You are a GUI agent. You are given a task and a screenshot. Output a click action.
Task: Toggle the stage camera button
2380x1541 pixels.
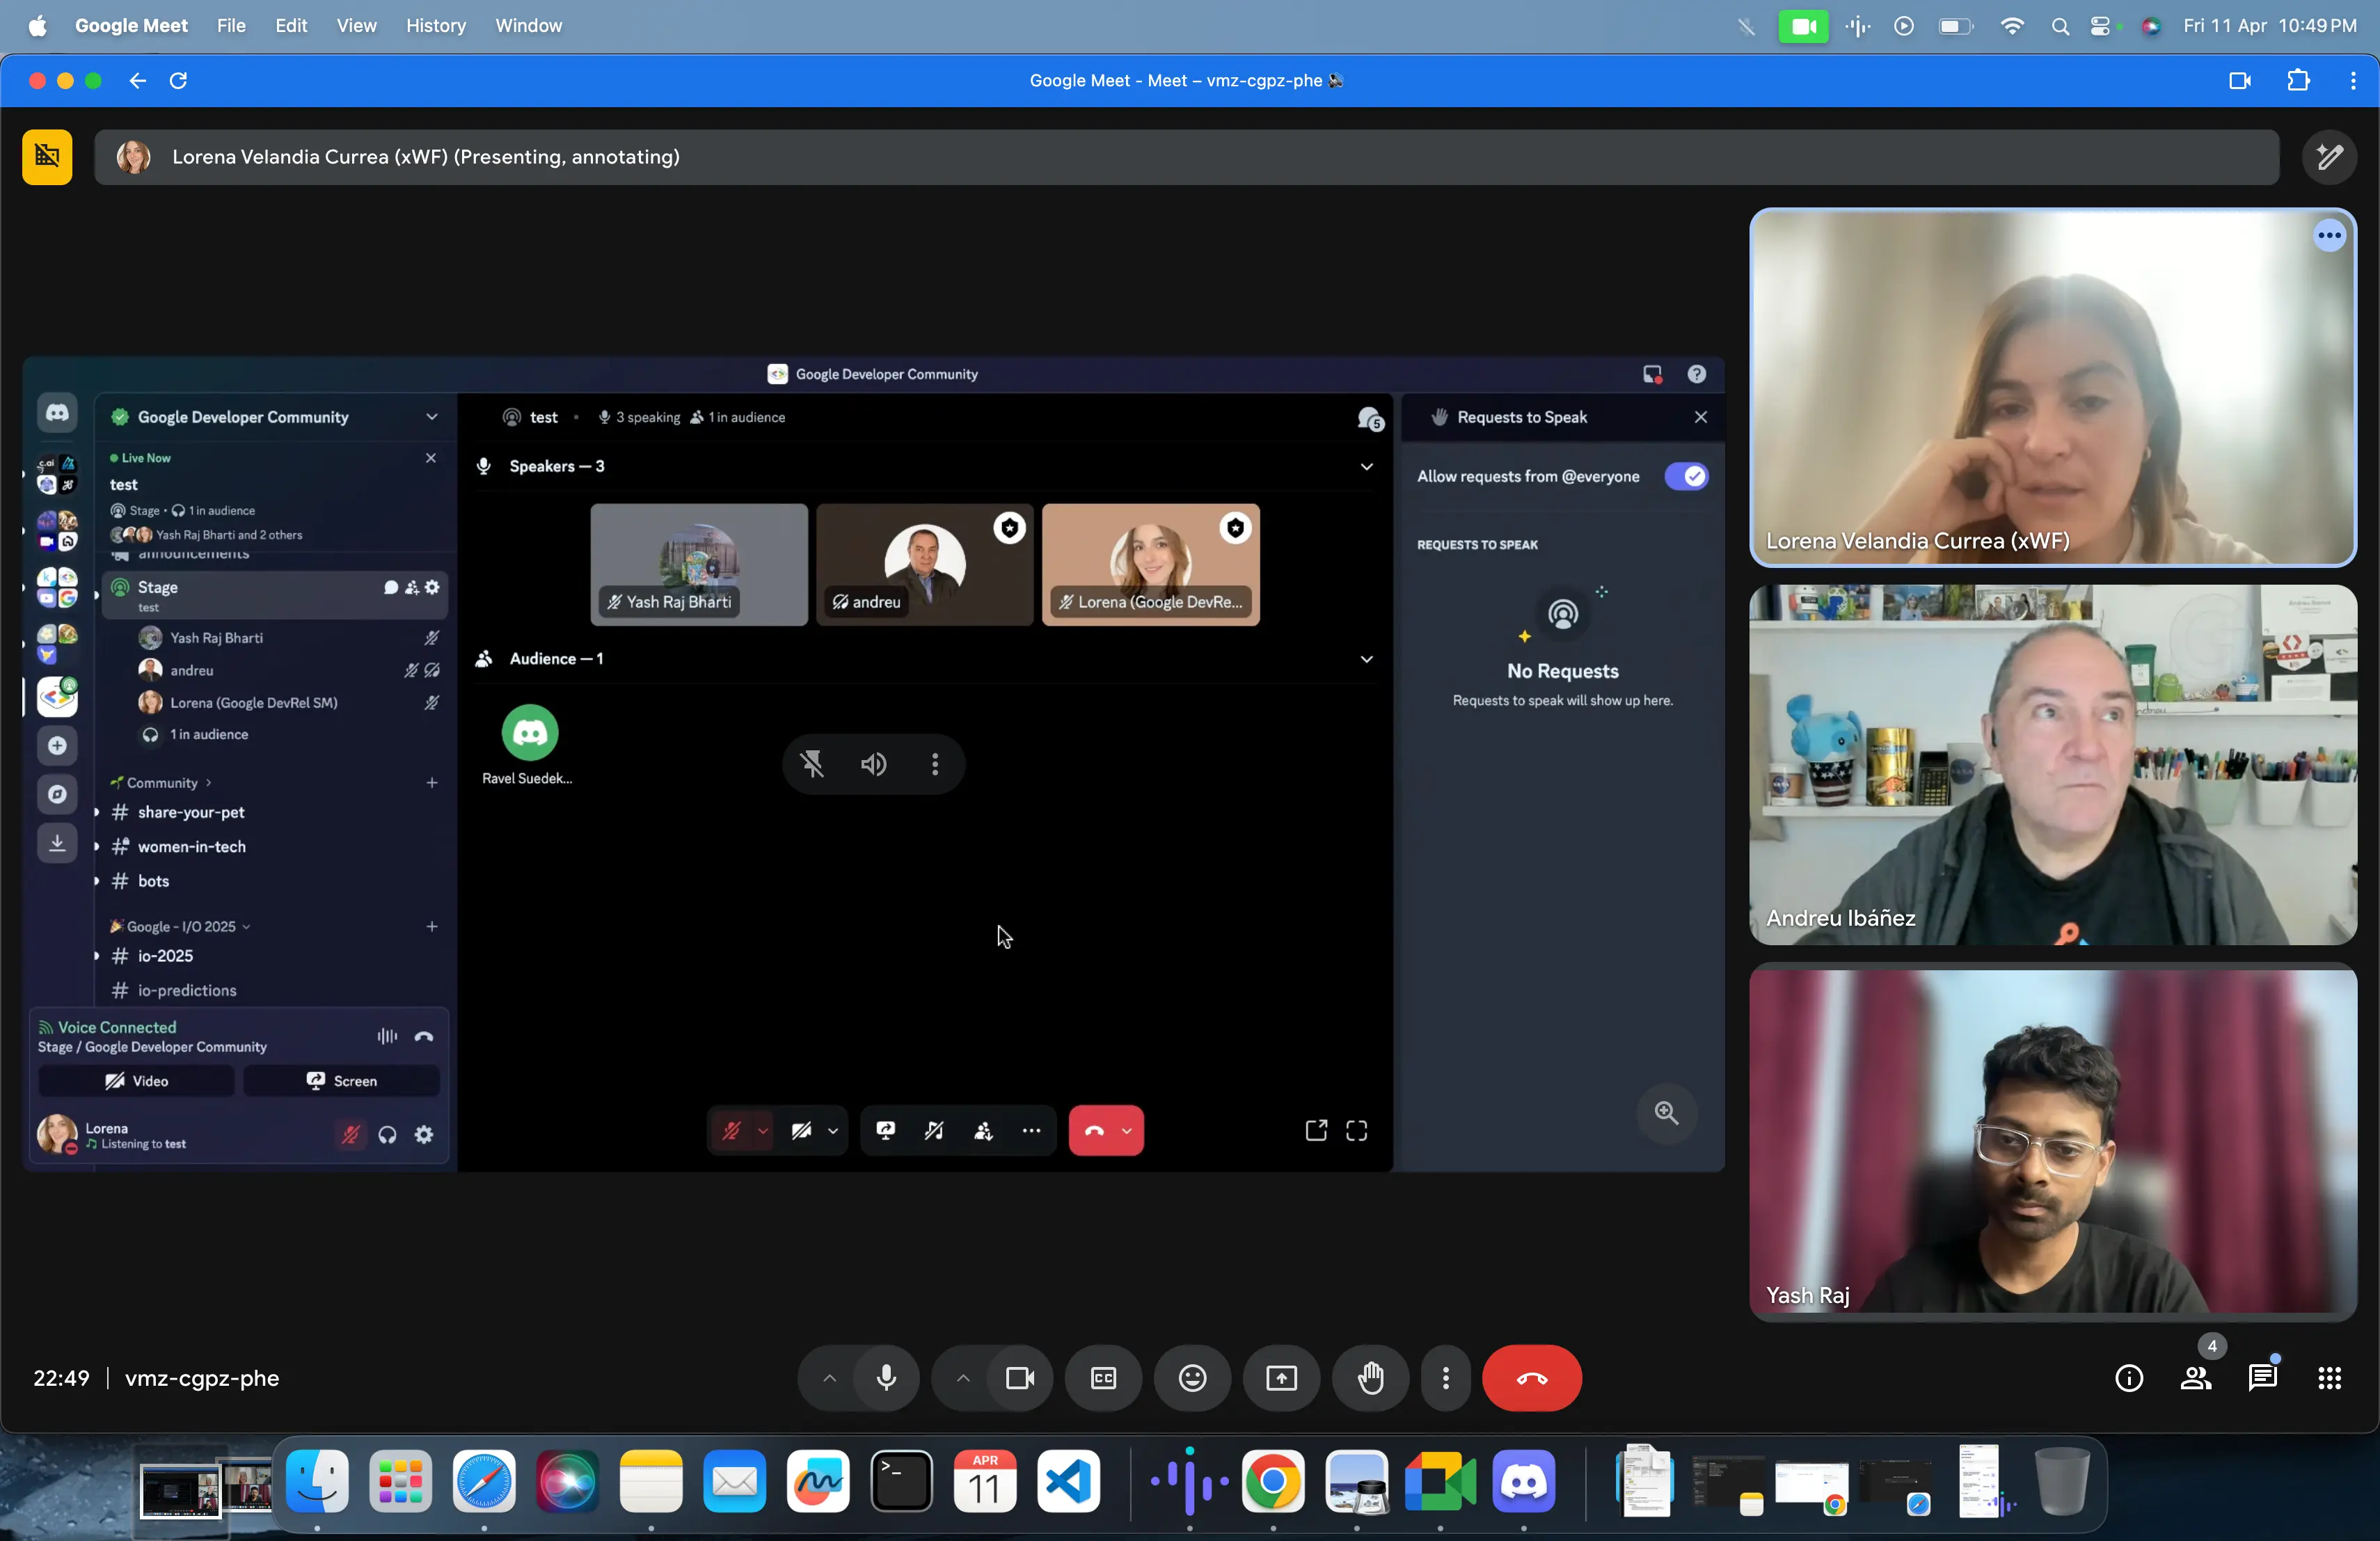coord(801,1130)
